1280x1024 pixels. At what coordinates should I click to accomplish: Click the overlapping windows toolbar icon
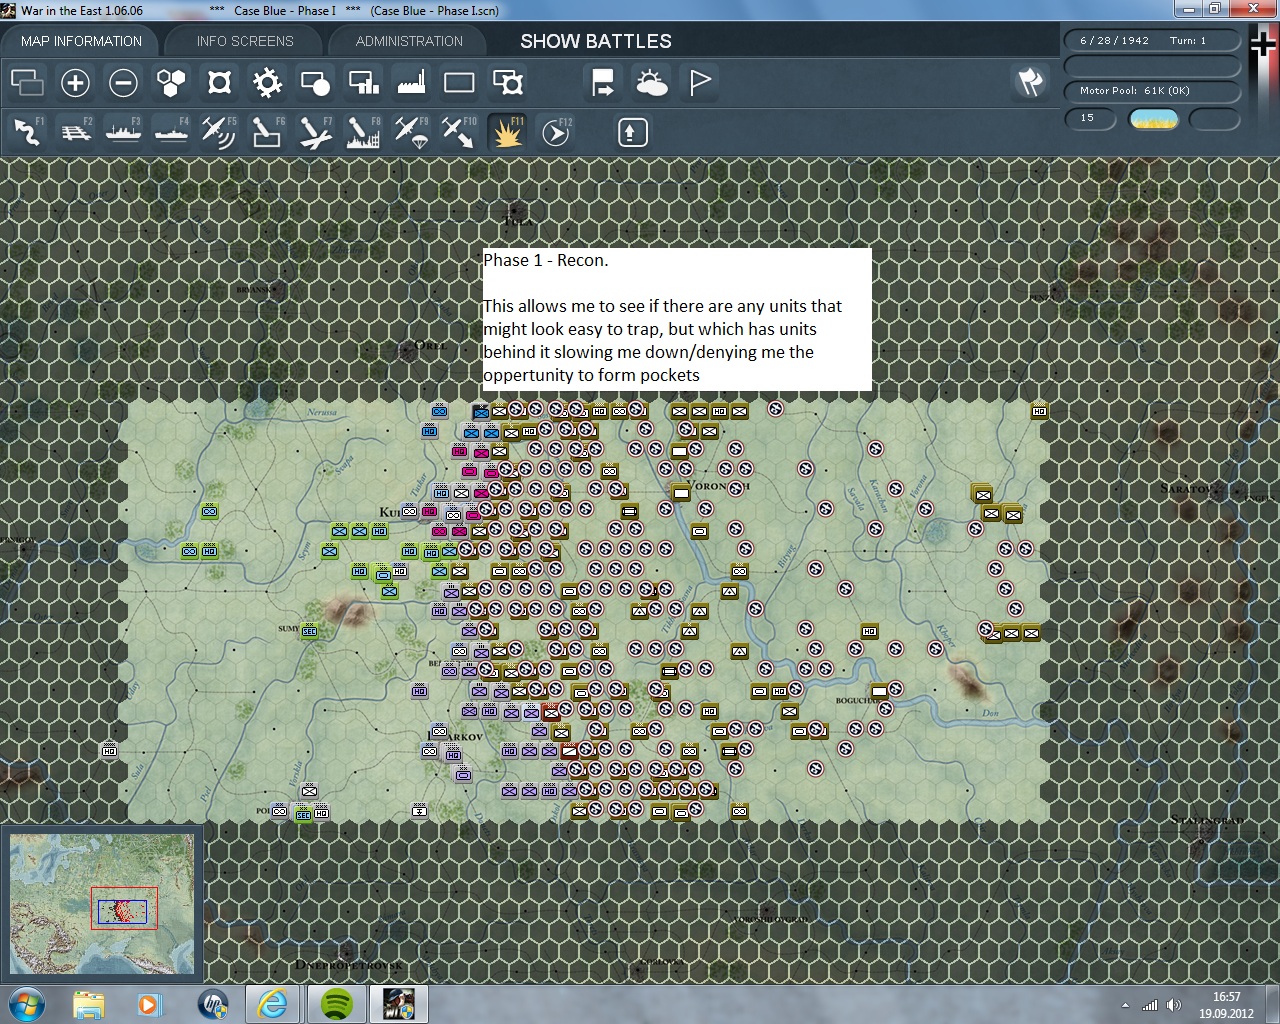coord(27,82)
